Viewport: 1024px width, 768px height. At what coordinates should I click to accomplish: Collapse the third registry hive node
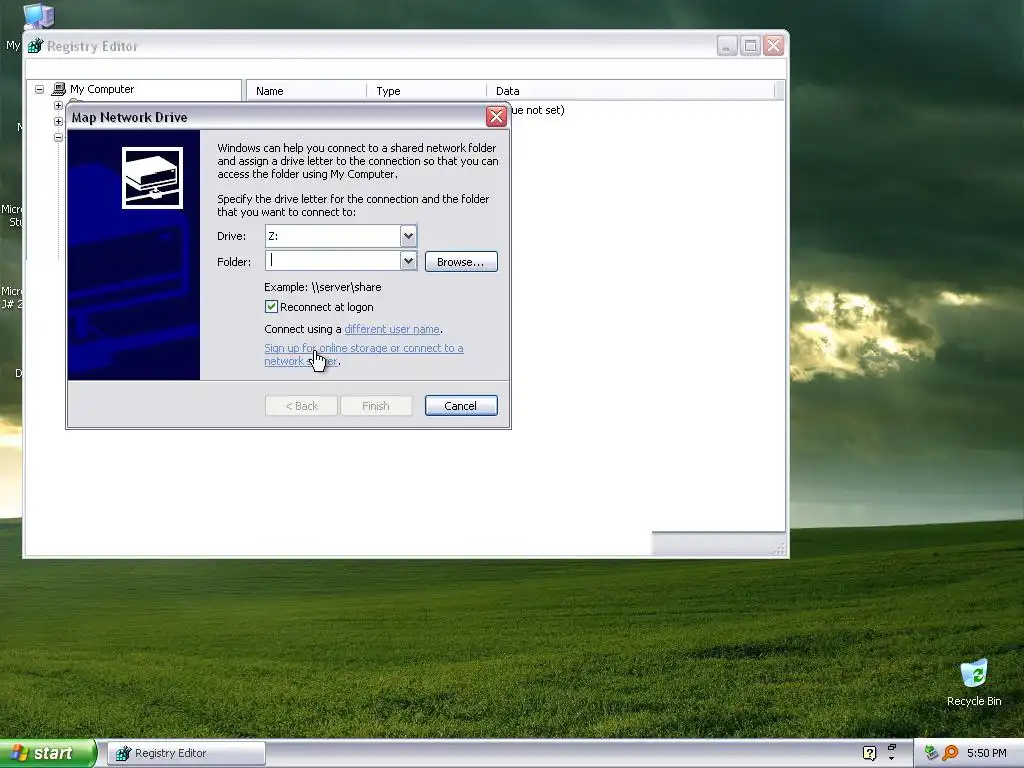(x=58, y=138)
